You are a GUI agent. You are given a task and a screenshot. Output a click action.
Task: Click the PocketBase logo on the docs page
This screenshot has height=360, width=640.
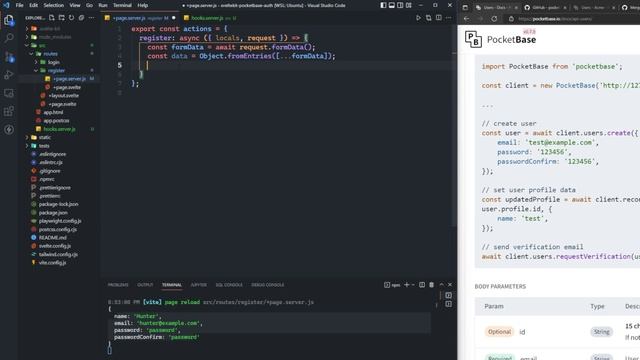tap(500, 39)
